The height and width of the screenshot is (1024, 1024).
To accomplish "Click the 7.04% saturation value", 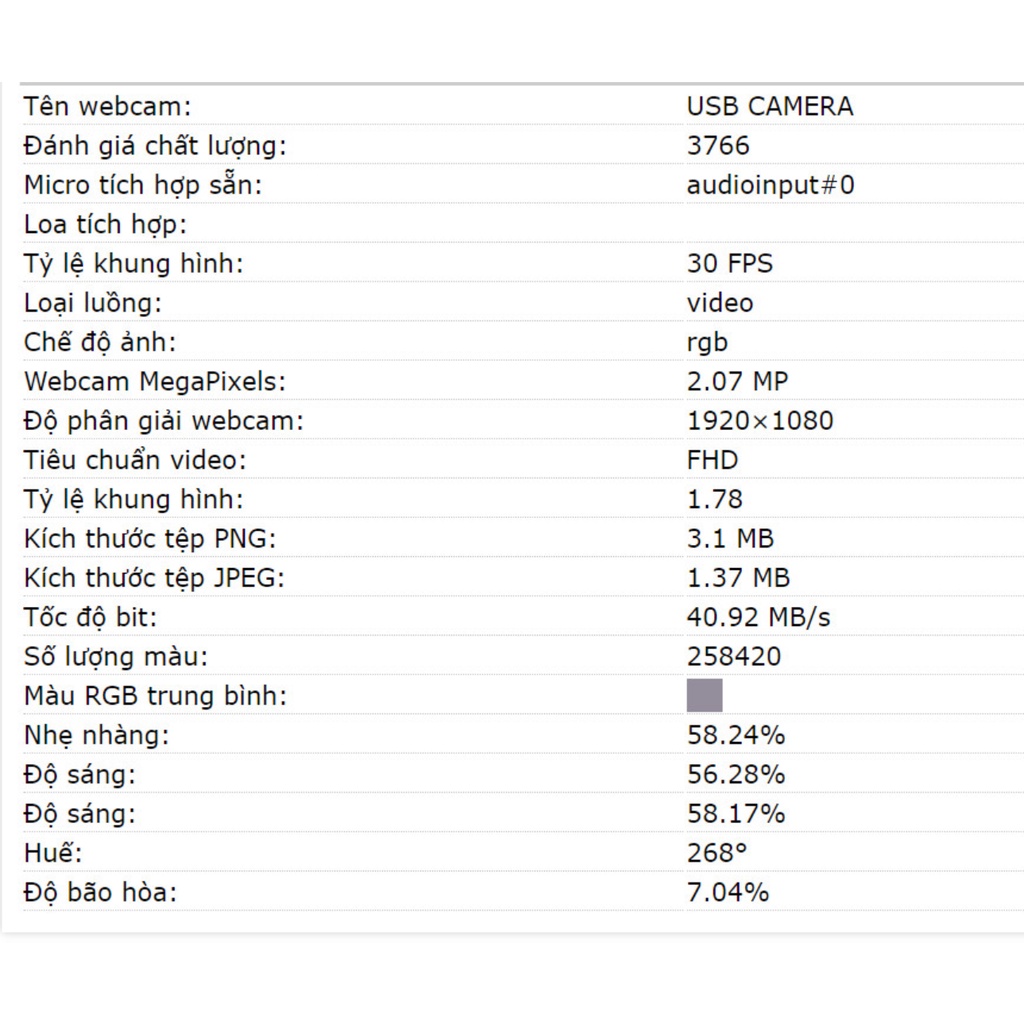I will pyautogui.click(x=728, y=892).
